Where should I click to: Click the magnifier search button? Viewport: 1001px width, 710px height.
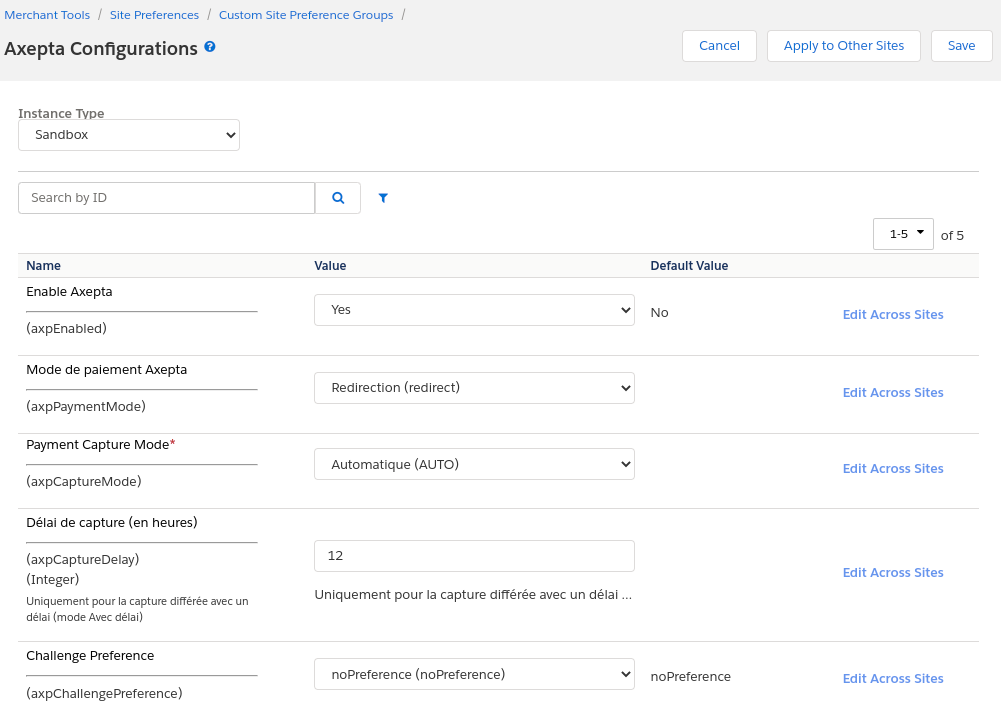338,198
